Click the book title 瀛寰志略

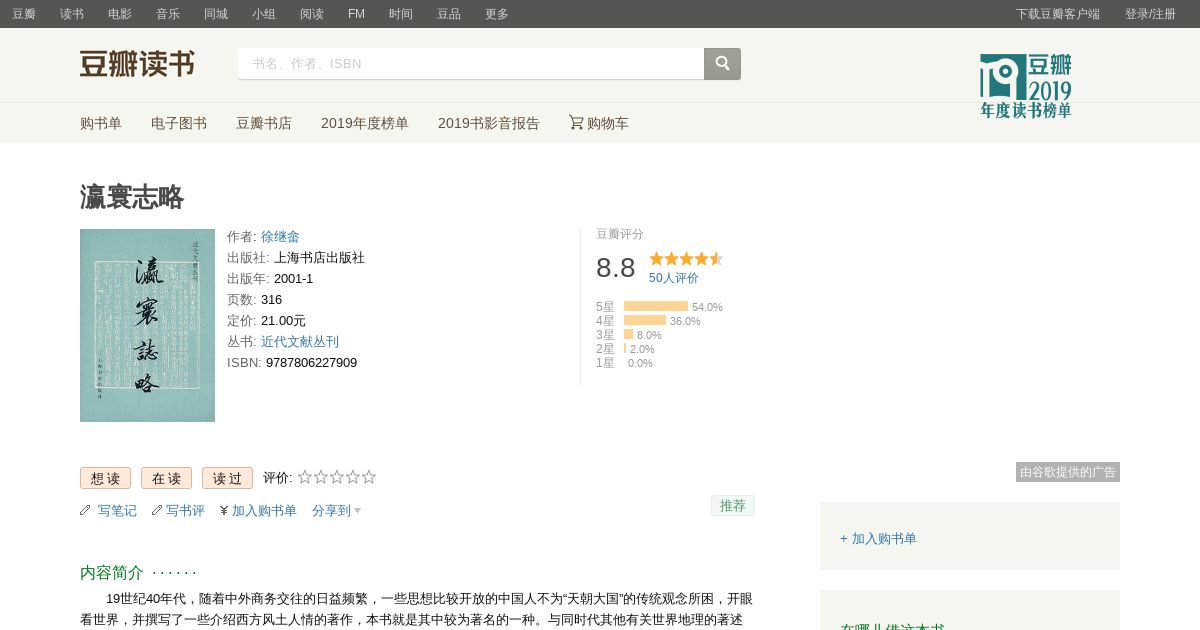(x=132, y=197)
